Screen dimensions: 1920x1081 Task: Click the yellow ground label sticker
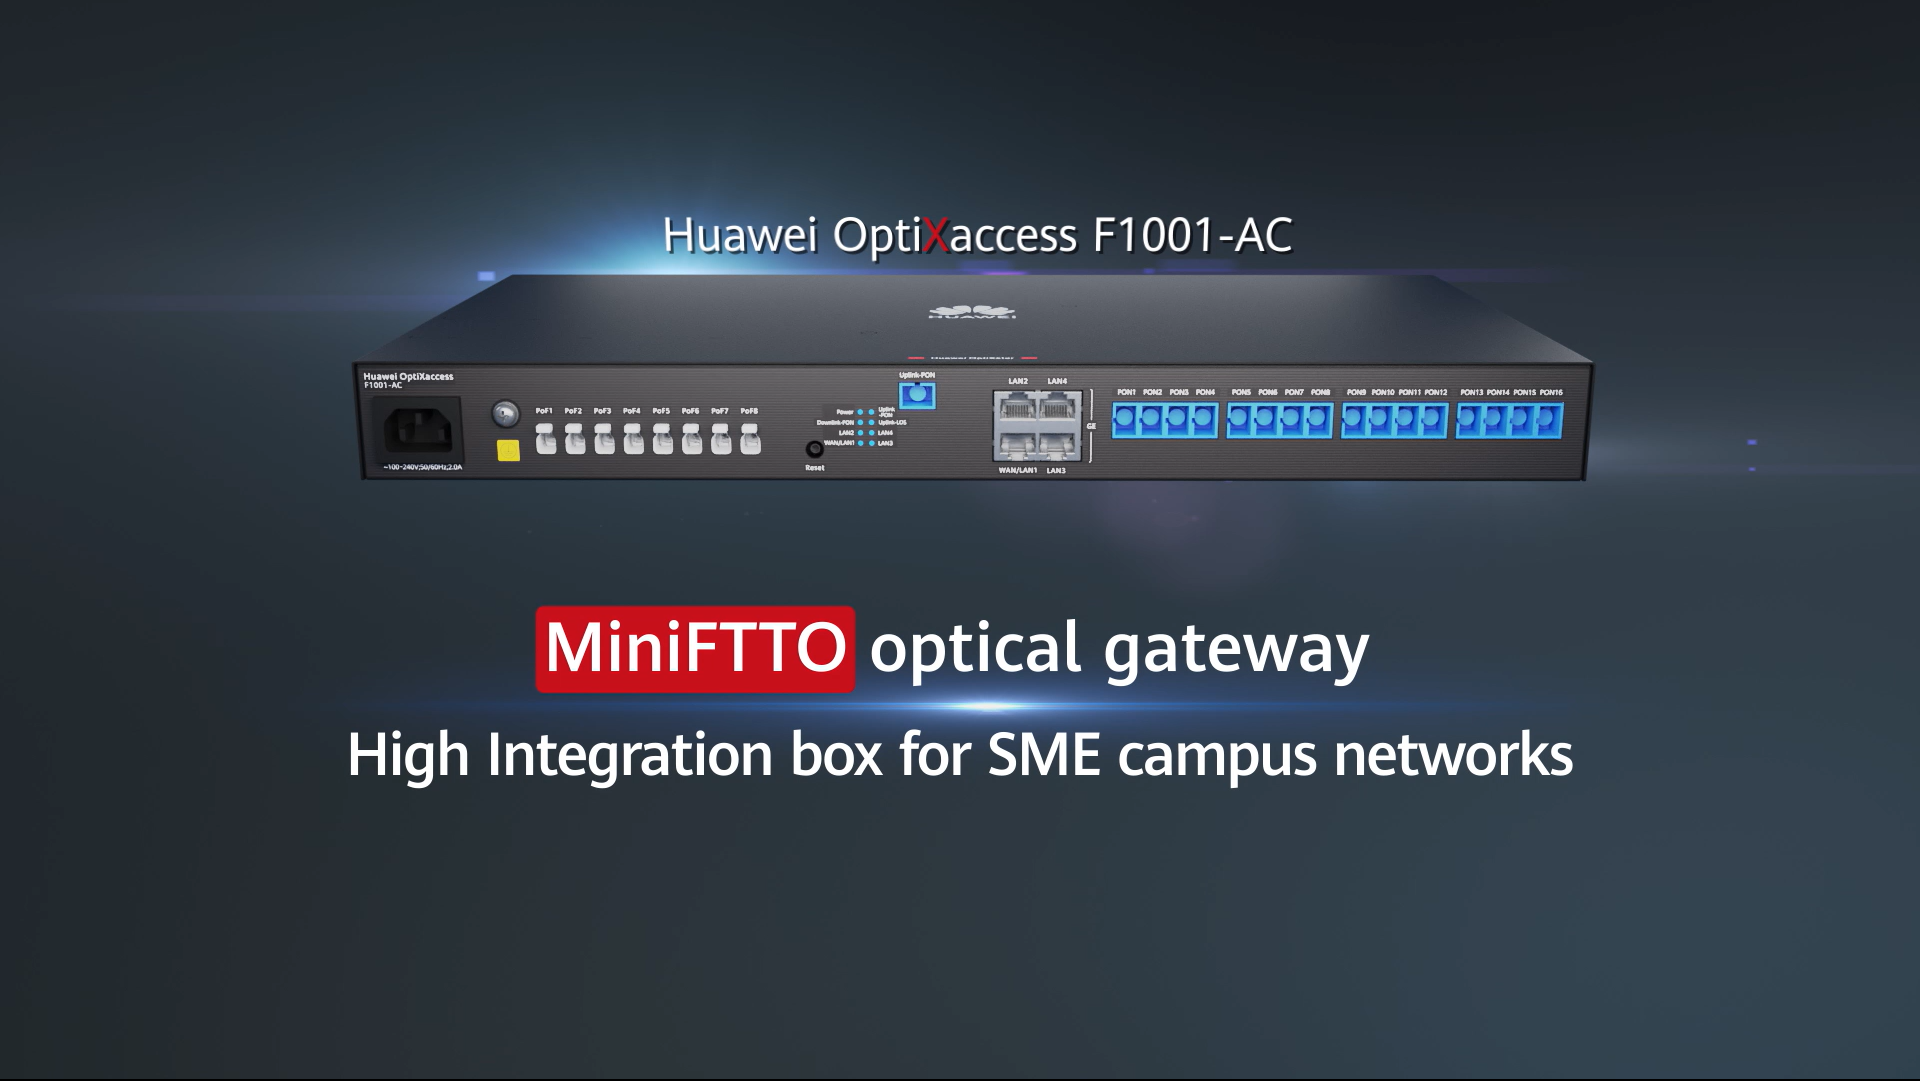coord(508,450)
